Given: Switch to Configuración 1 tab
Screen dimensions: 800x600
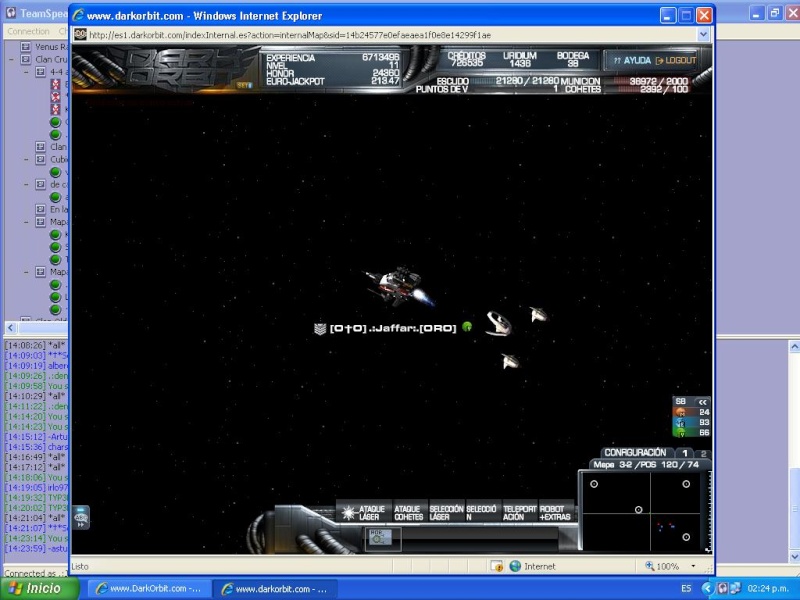Looking at the screenshot, I should point(685,453).
